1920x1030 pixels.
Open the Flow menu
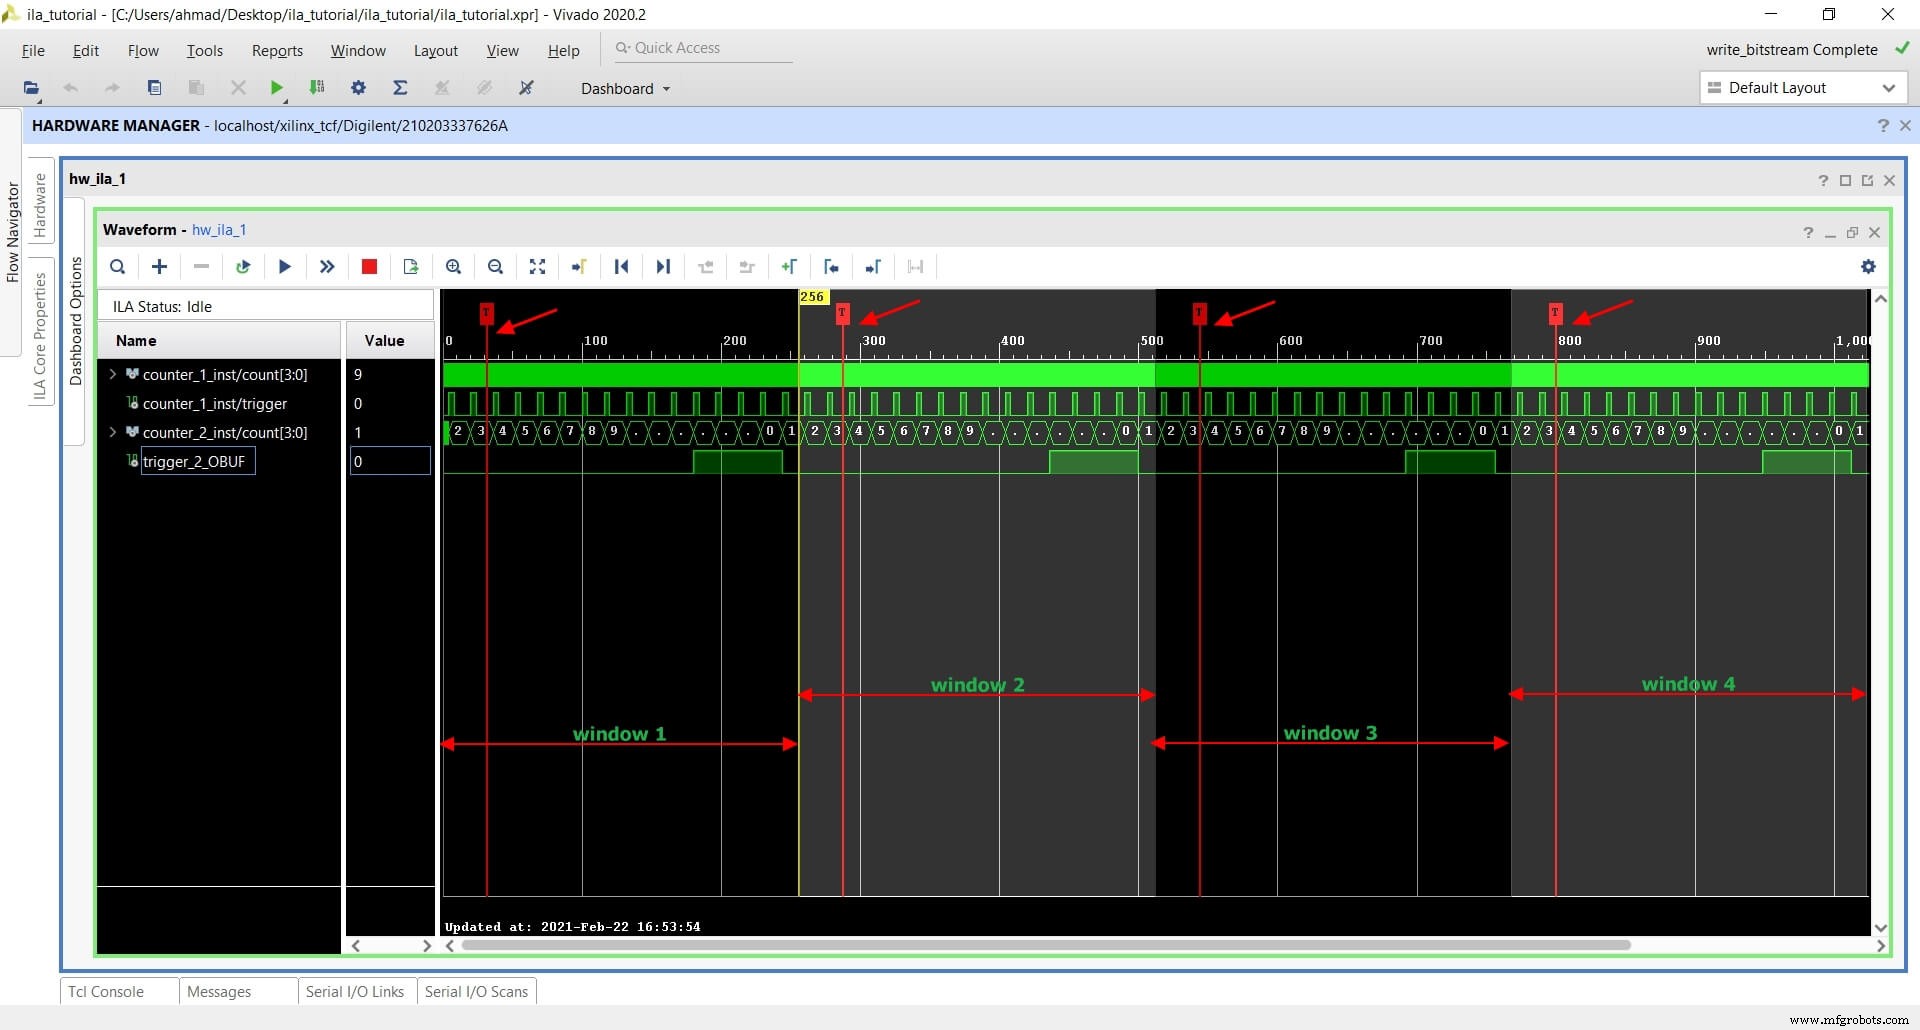[x=143, y=50]
